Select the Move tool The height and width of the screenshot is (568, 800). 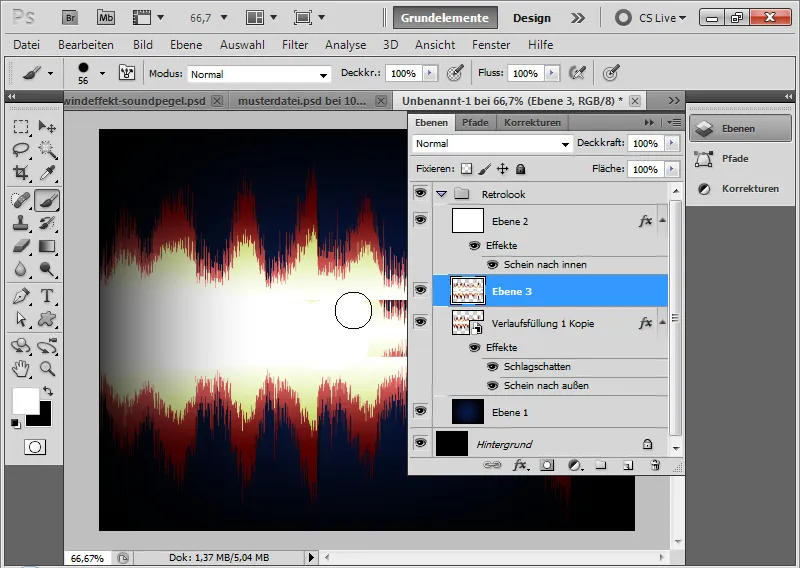coord(47,127)
